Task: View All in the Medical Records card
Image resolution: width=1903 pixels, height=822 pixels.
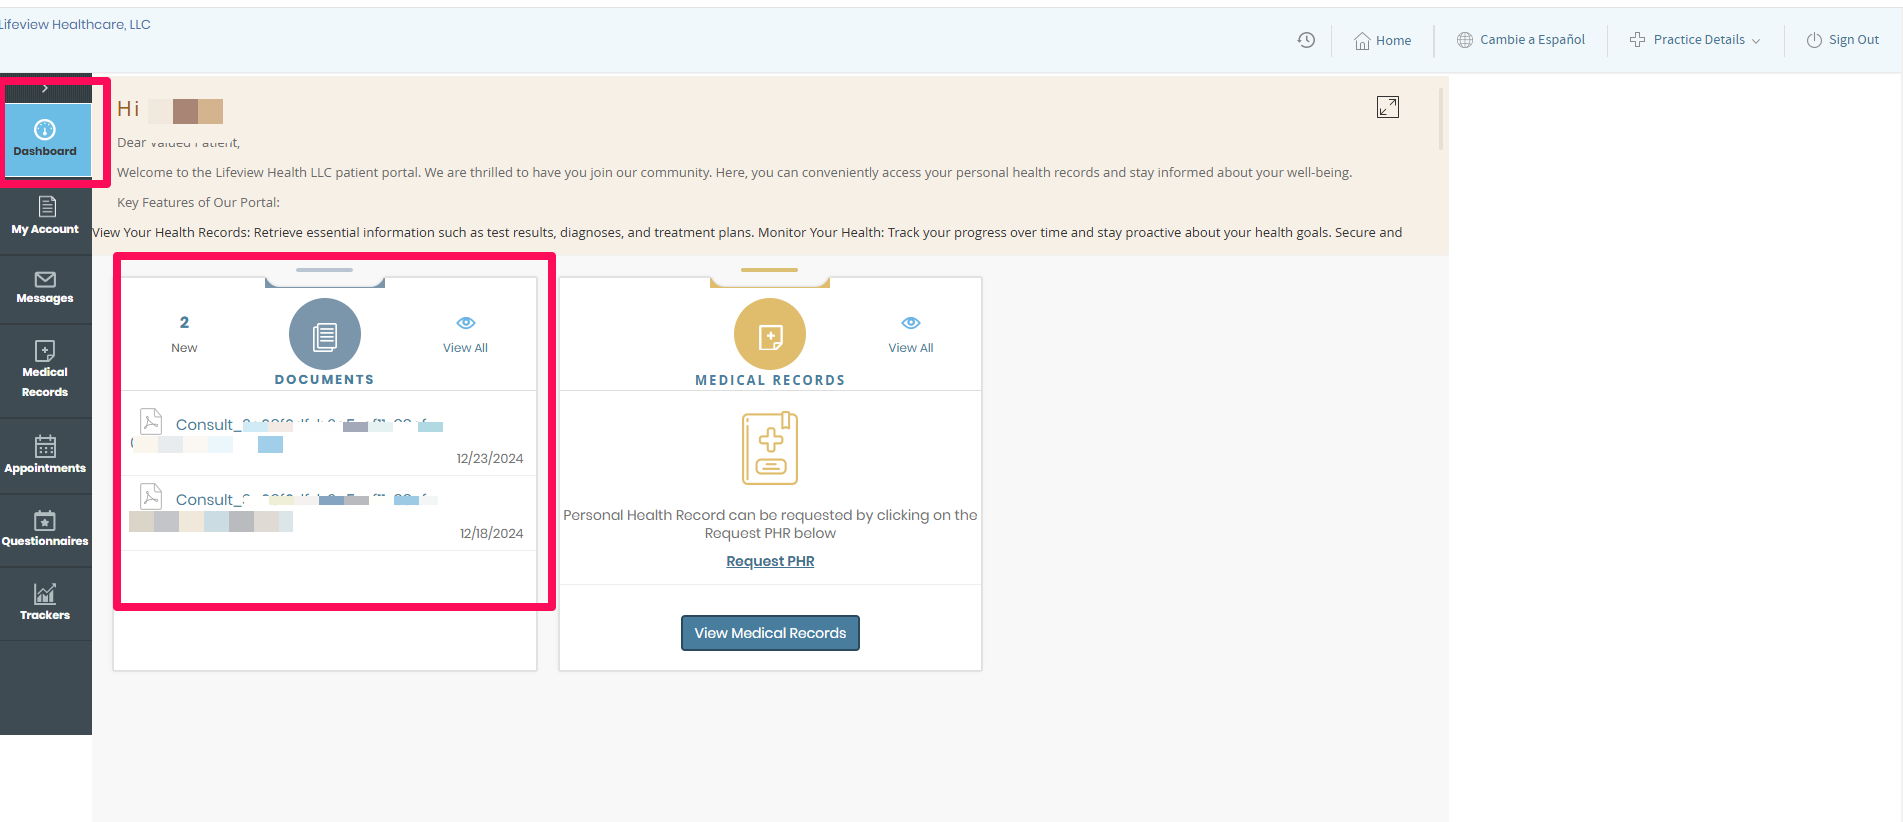Action: (x=911, y=348)
